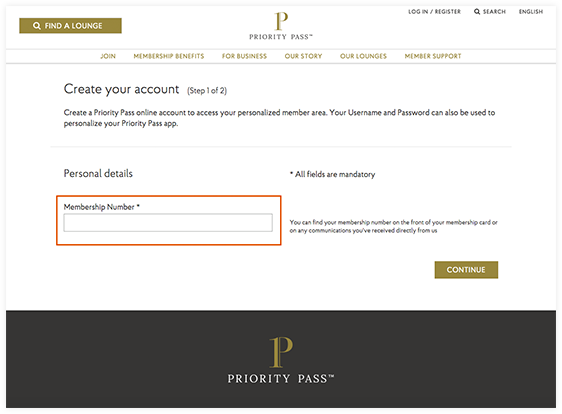Click the gold P emblem in header
Viewport: 562px width, 414px height.
click(x=281, y=21)
